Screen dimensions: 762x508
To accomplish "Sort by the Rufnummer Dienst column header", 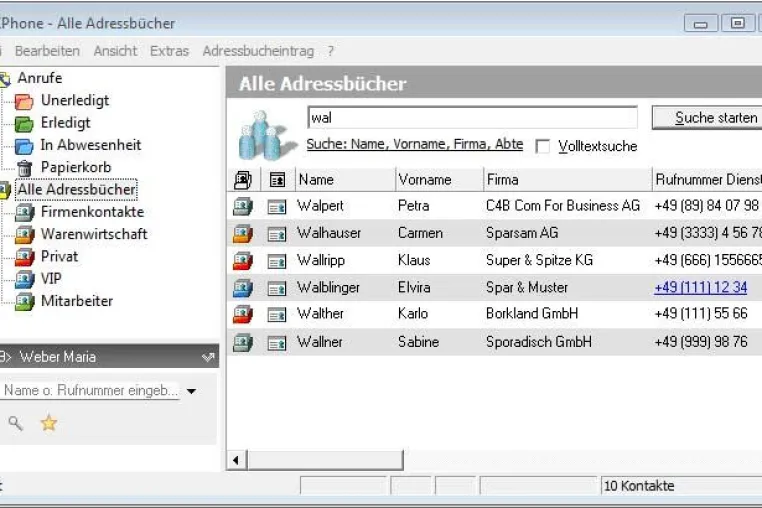I will click(707, 180).
